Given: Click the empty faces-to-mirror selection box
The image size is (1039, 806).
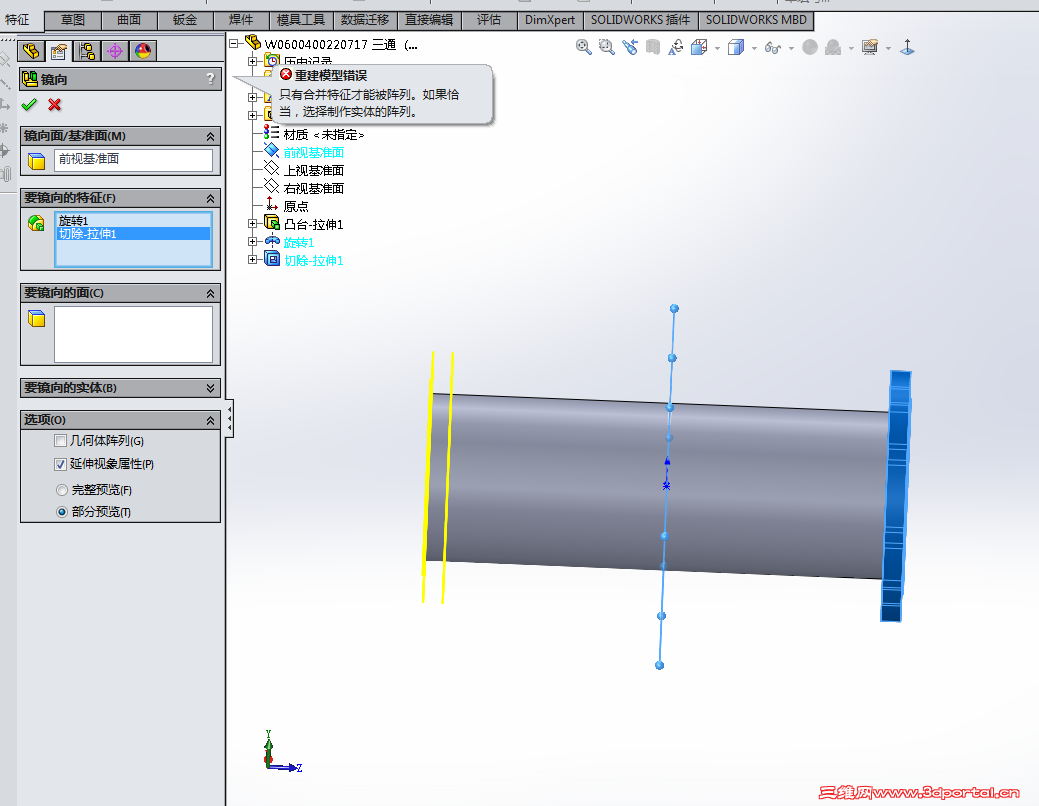Looking at the screenshot, I should (x=133, y=334).
